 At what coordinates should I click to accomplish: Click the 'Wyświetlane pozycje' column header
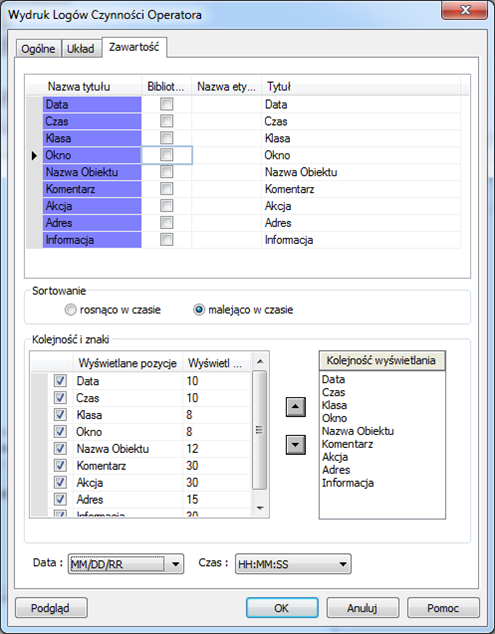coord(128,363)
